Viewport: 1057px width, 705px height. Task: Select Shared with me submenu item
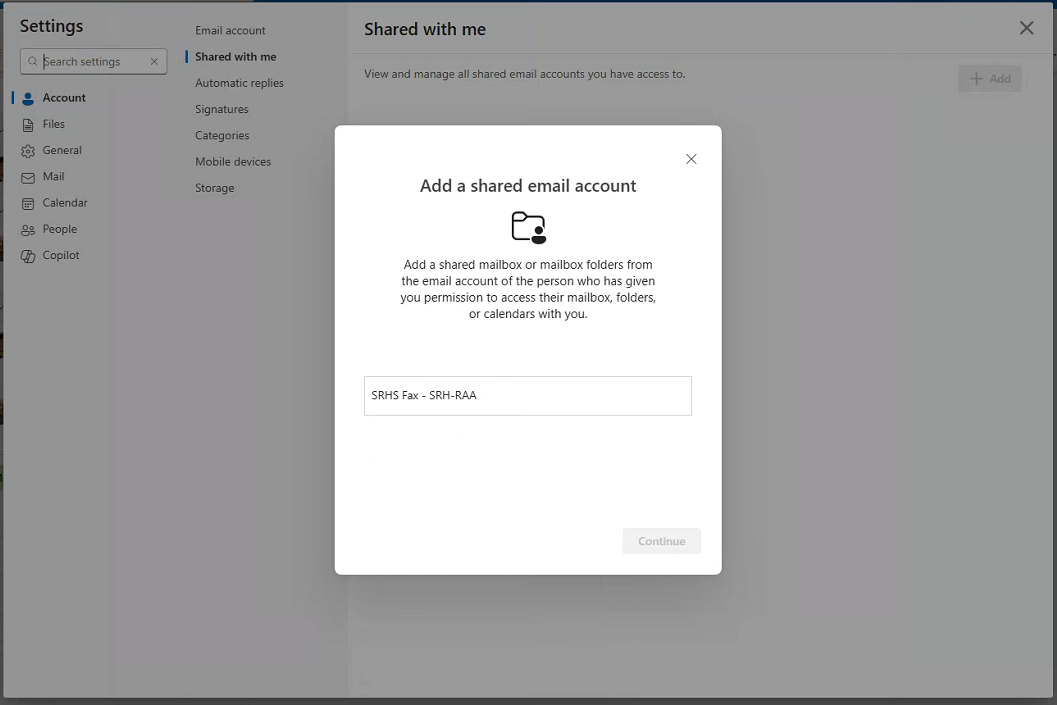tap(235, 57)
